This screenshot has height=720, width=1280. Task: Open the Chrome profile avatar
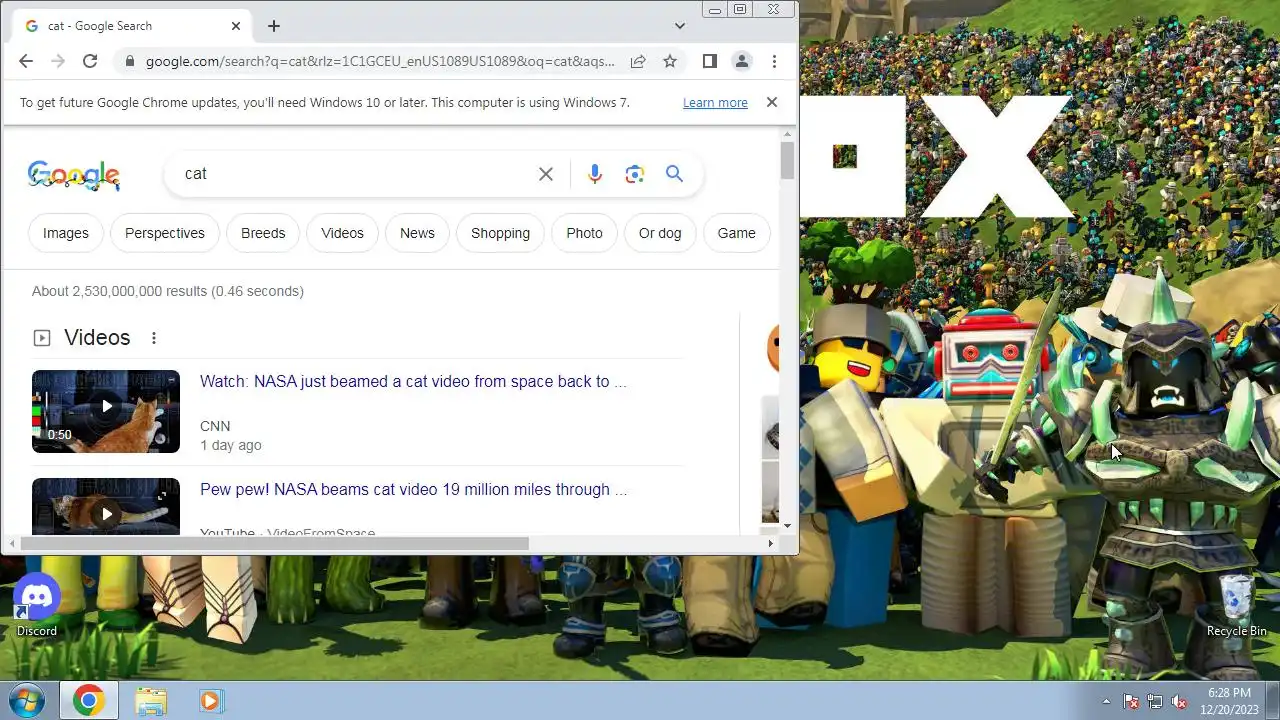click(742, 61)
